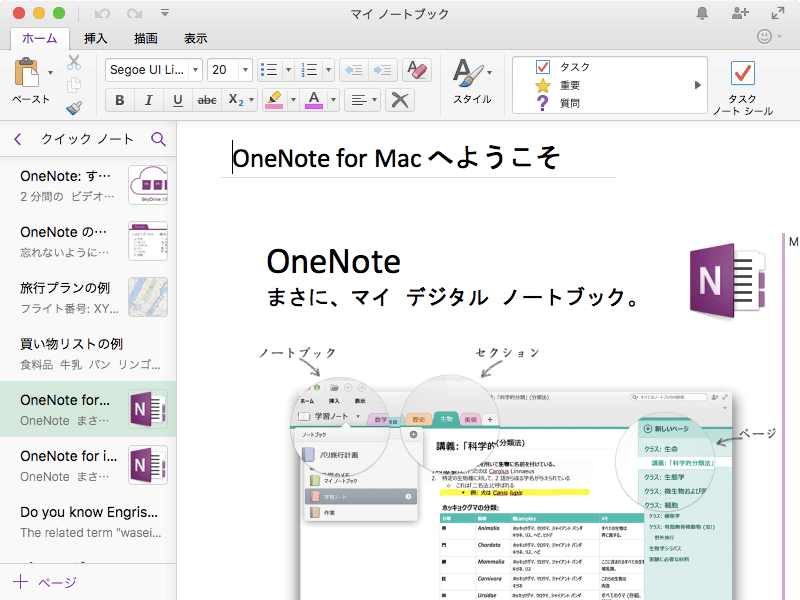Open the subscript options dropdown arrow
This screenshot has width=800, height=600.
(x=252, y=100)
